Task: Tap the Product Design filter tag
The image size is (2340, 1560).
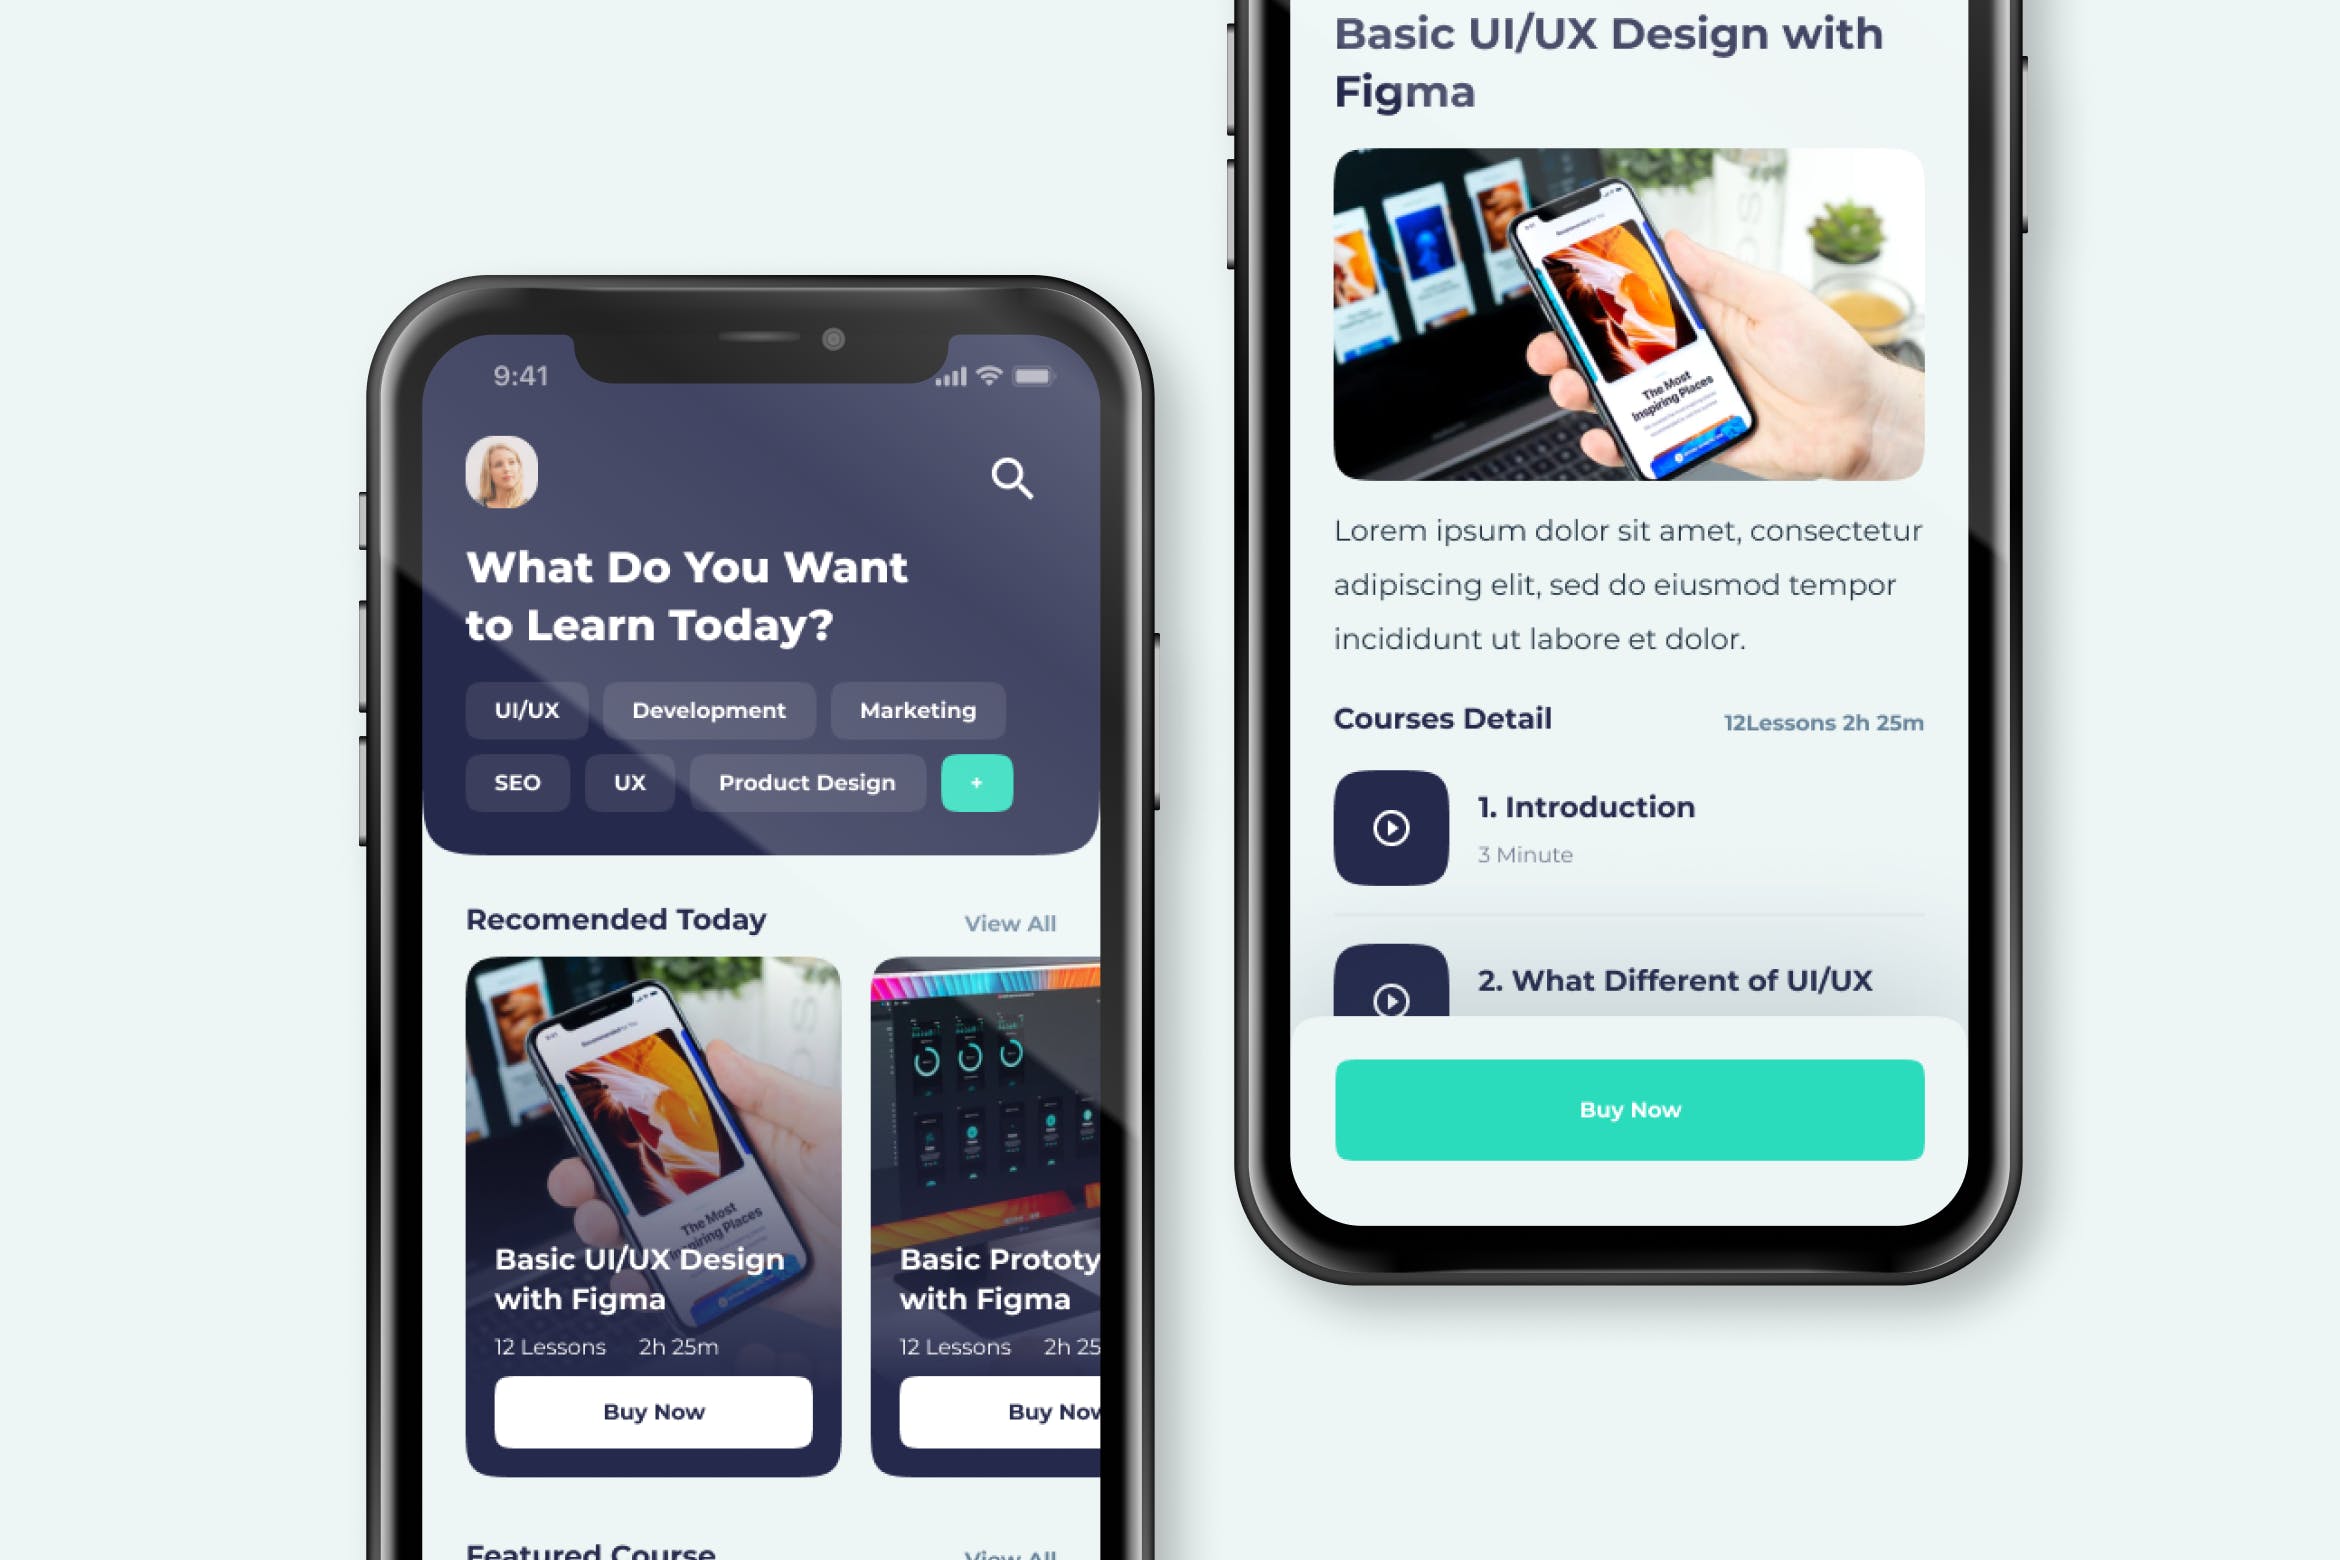Action: [808, 782]
